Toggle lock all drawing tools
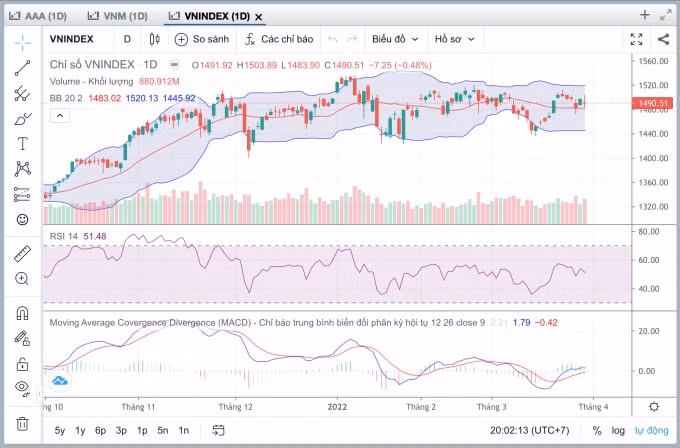 pyautogui.click(x=22, y=364)
